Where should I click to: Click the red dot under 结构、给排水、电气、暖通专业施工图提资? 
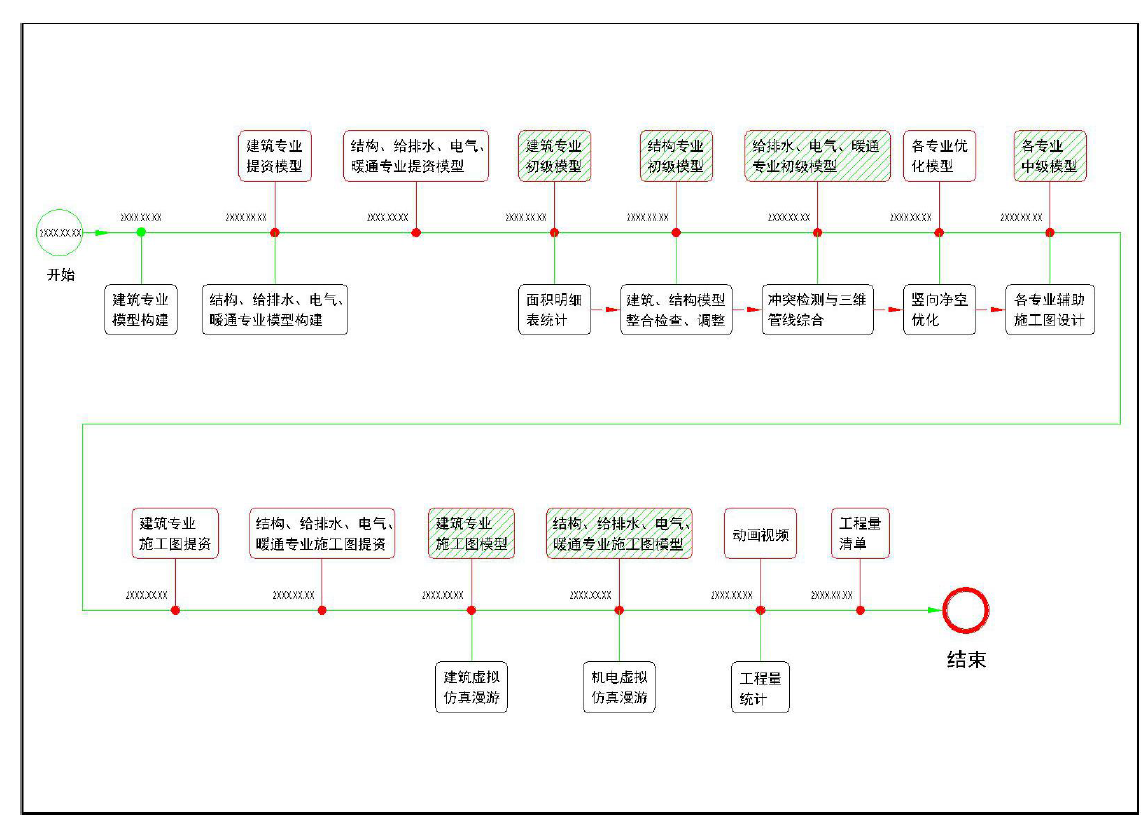point(322,610)
